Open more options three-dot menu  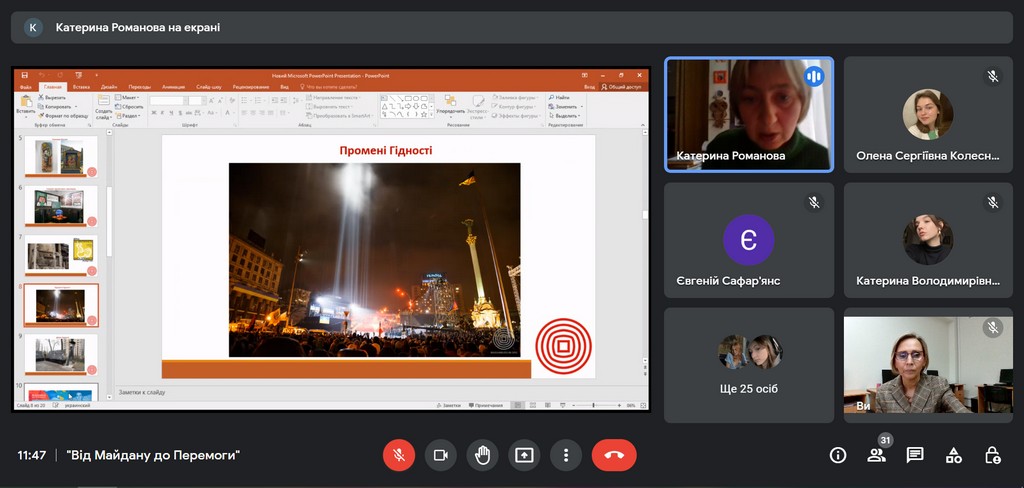click(x=566, y=455)
